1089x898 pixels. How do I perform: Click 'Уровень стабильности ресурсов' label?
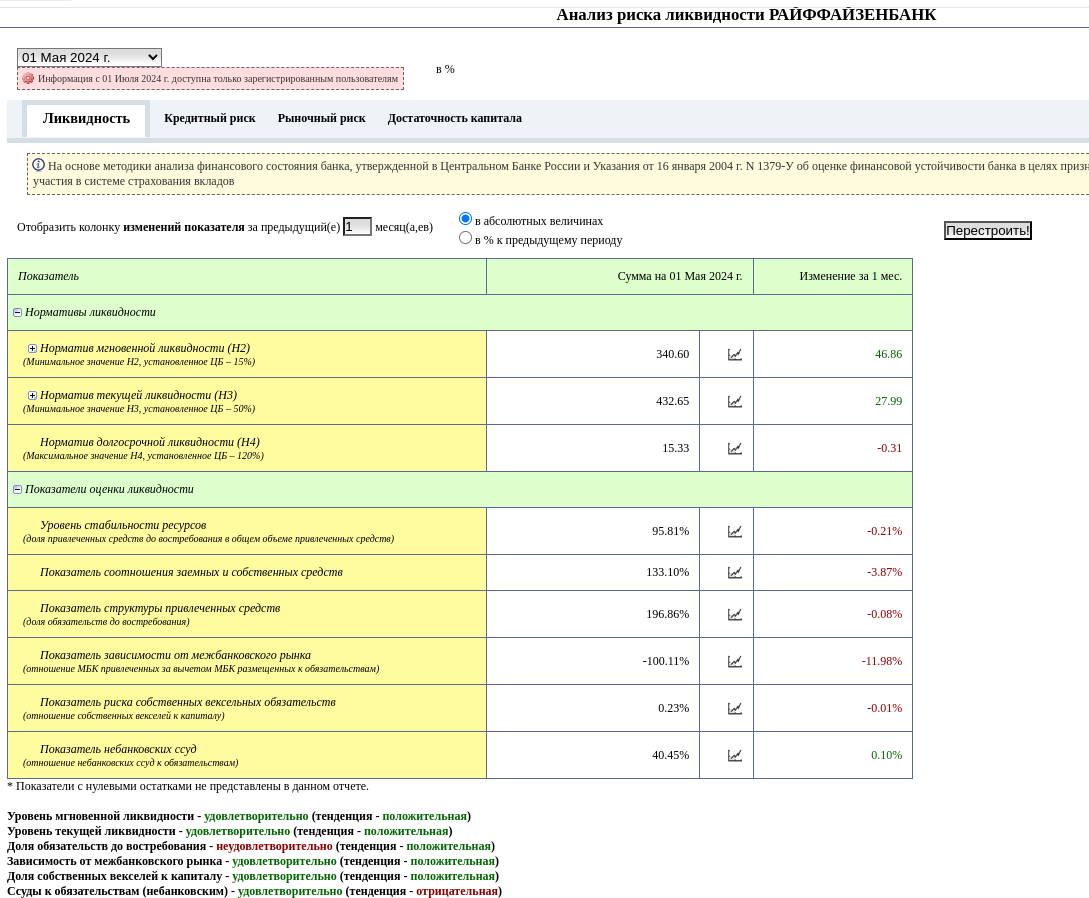coord(123,526)
